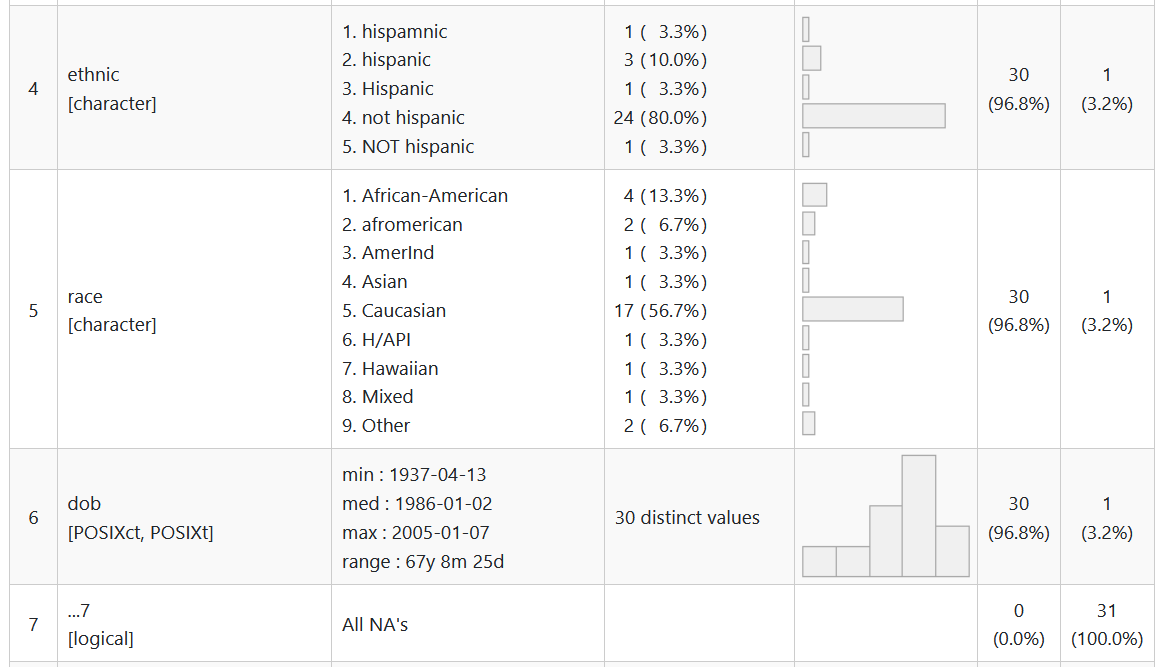Click the '31 (100.0%)' missing count
Viewport: 1162px width, 667px height.
click(1106, 624)
